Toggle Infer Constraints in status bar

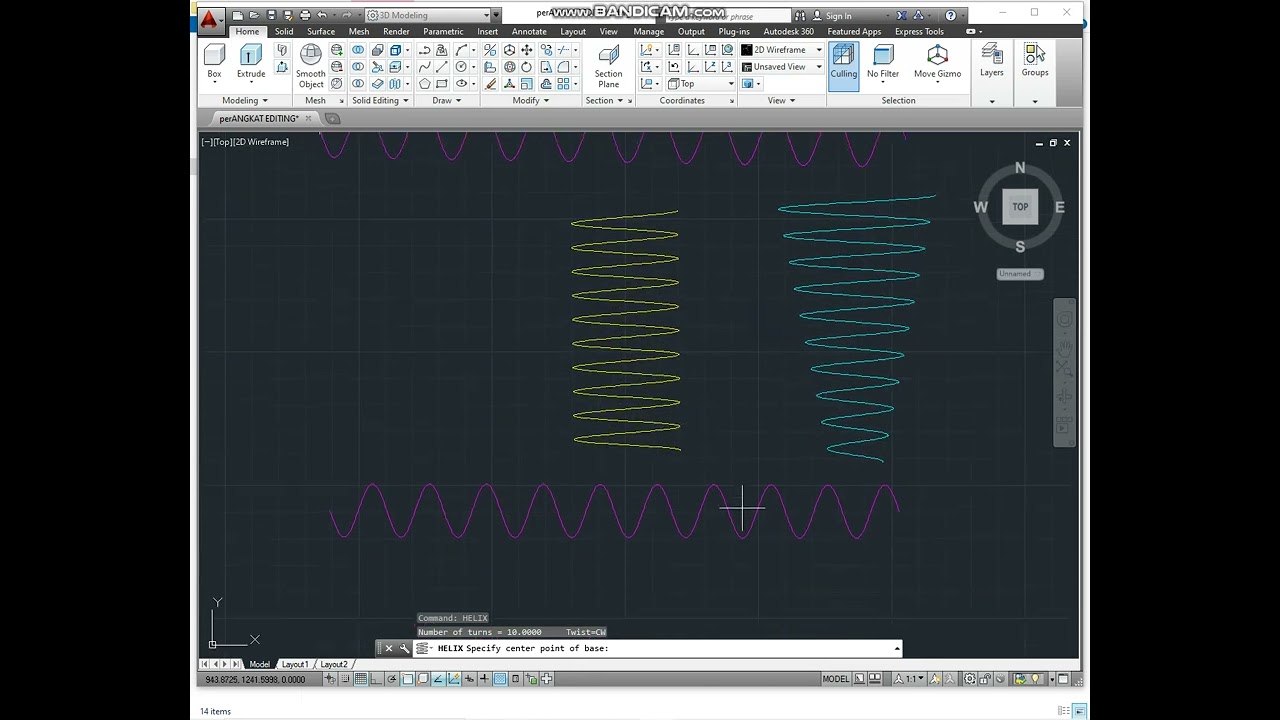330,679
